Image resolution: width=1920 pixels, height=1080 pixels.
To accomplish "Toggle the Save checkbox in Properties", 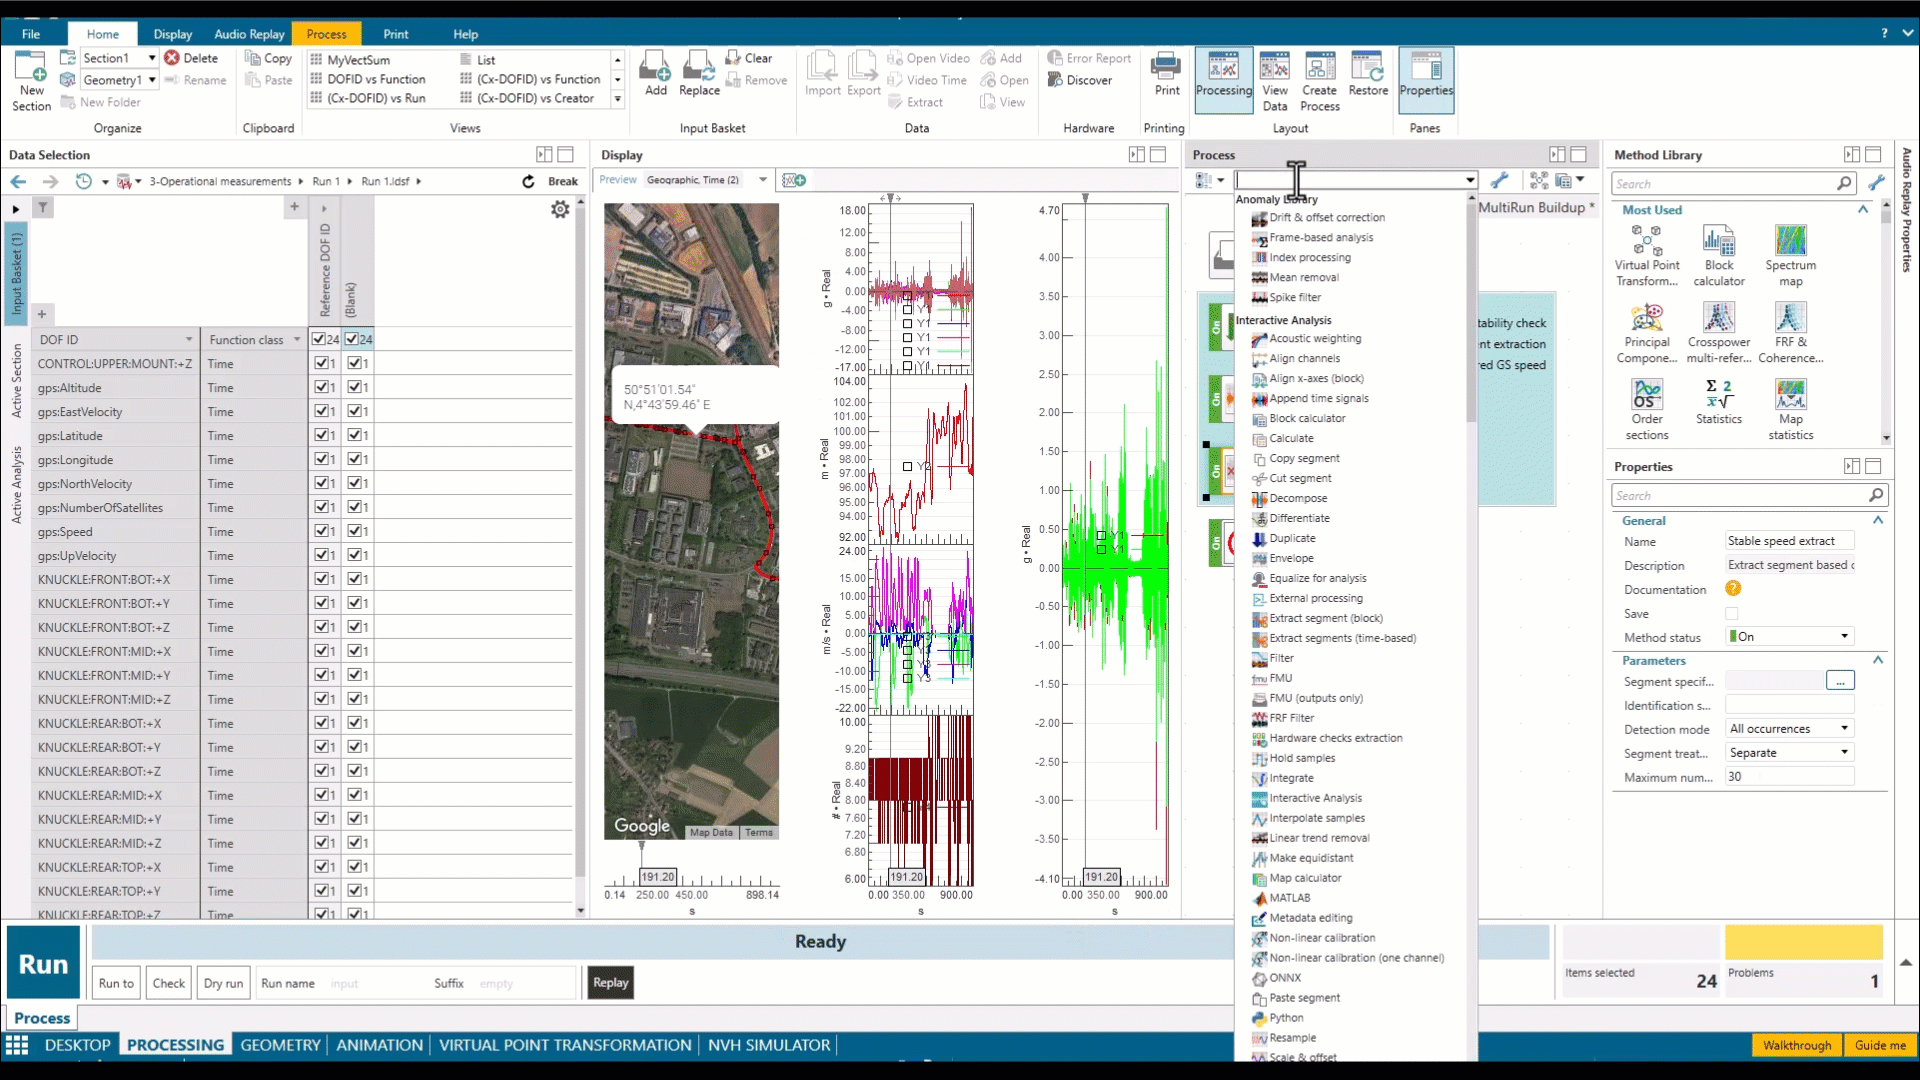I will tap(1732, 613).
